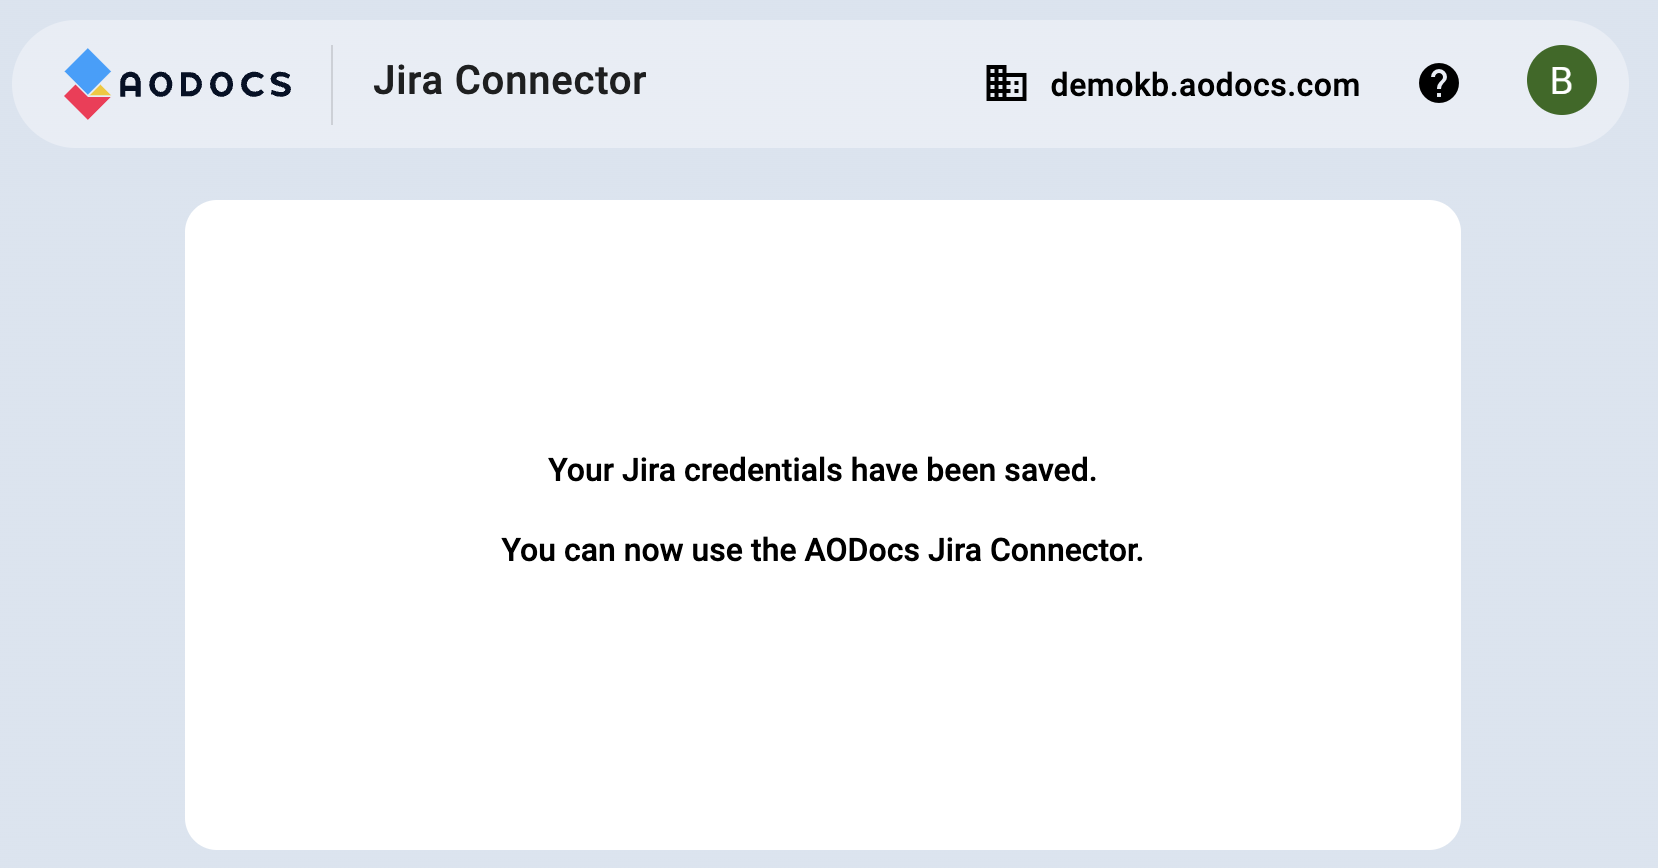Open the green B user avatar
The image size is (1658, 868).
click(x=1560, y=81)
